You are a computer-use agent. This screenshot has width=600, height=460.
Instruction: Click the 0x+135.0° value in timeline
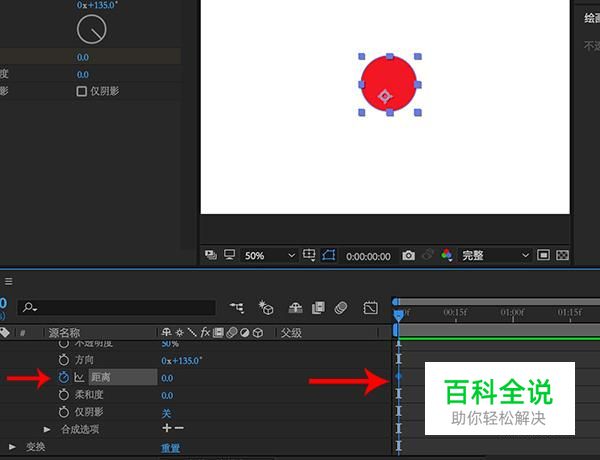tap(181, 360)
